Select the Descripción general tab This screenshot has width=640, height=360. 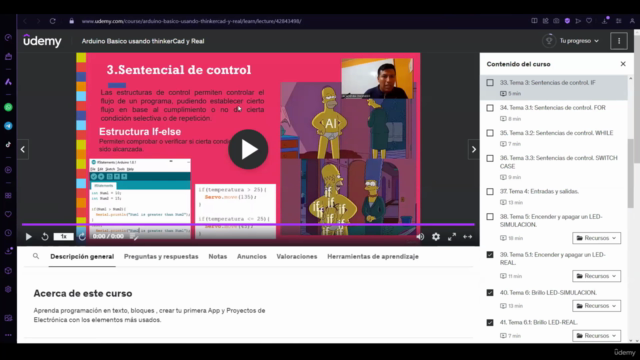82,256
